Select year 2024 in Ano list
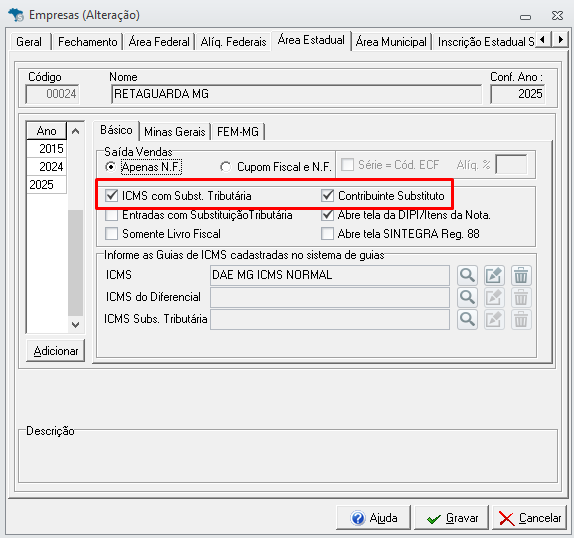574x538 pixels. [x=46, y=167]
